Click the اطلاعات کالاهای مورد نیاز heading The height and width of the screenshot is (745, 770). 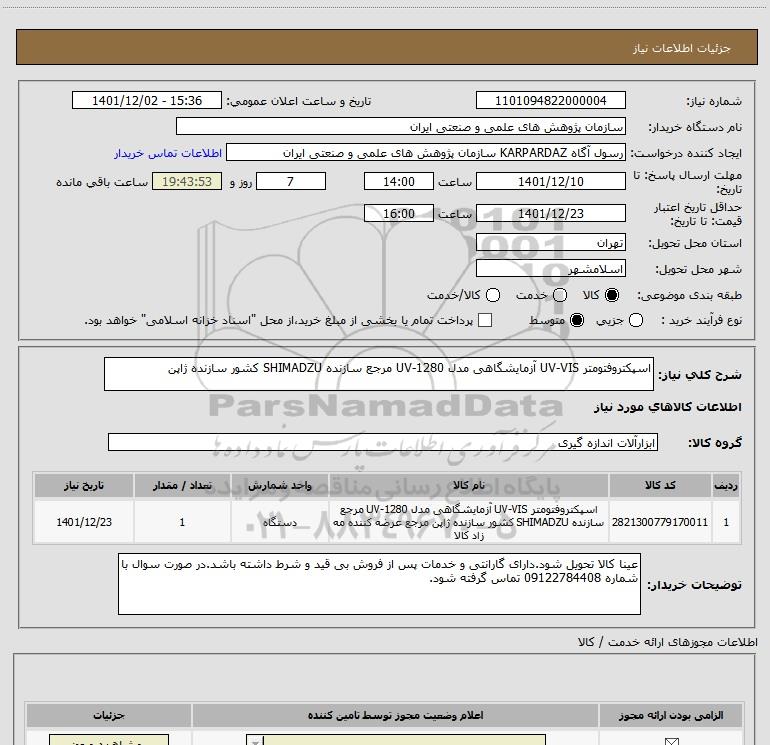pos(667,407)
